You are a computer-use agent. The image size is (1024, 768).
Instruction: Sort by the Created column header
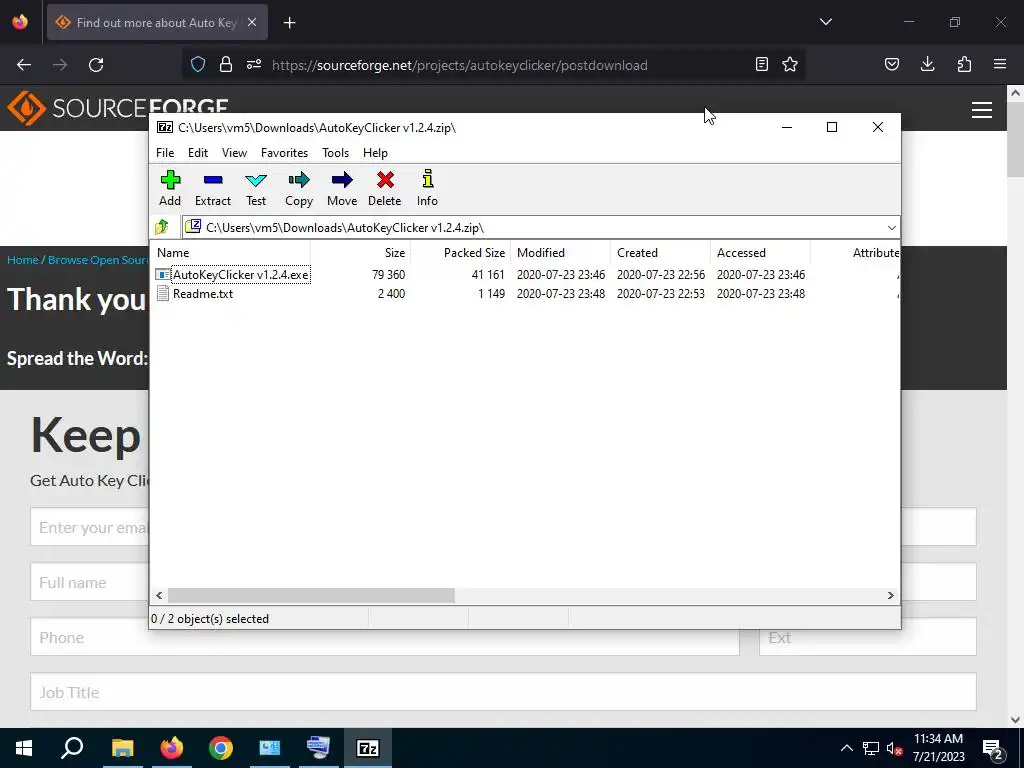point(660,253)
